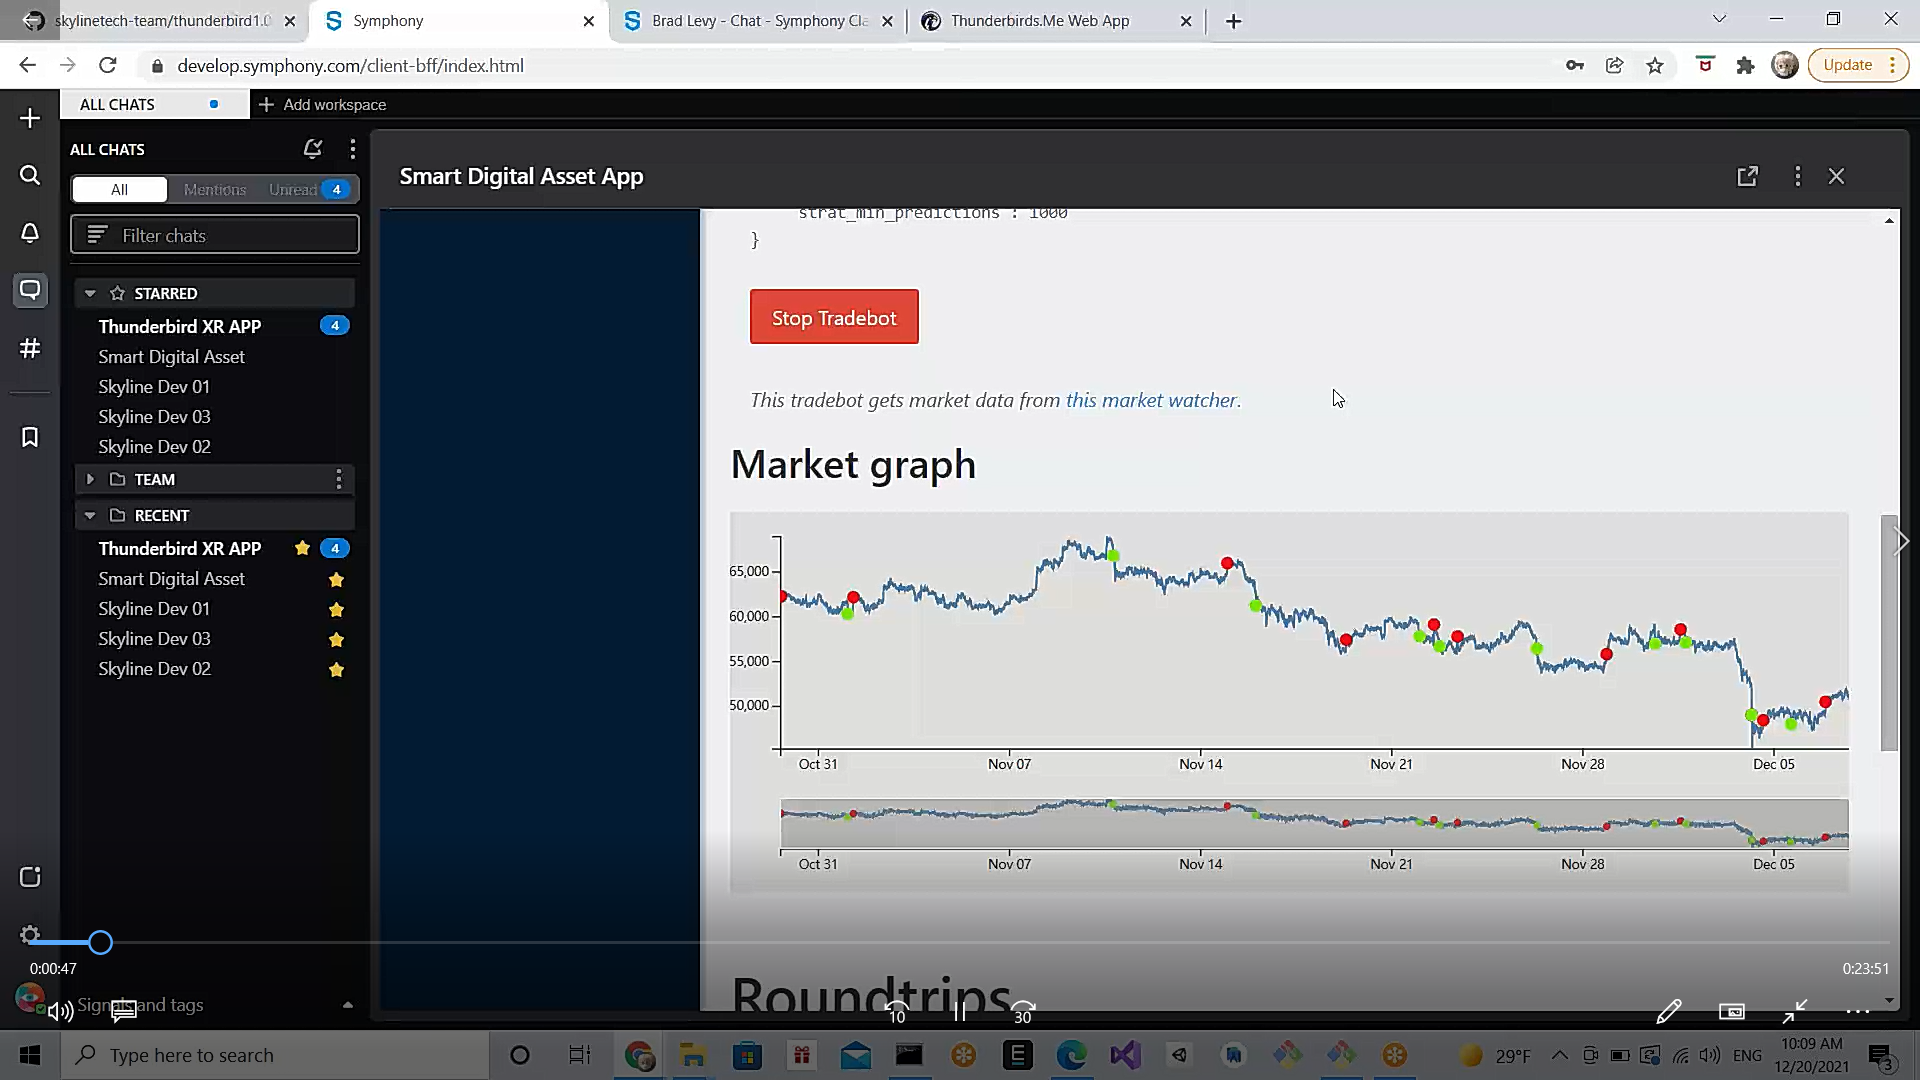
Task: Collapse the RECENT folder
Action: tap(91, 515)
